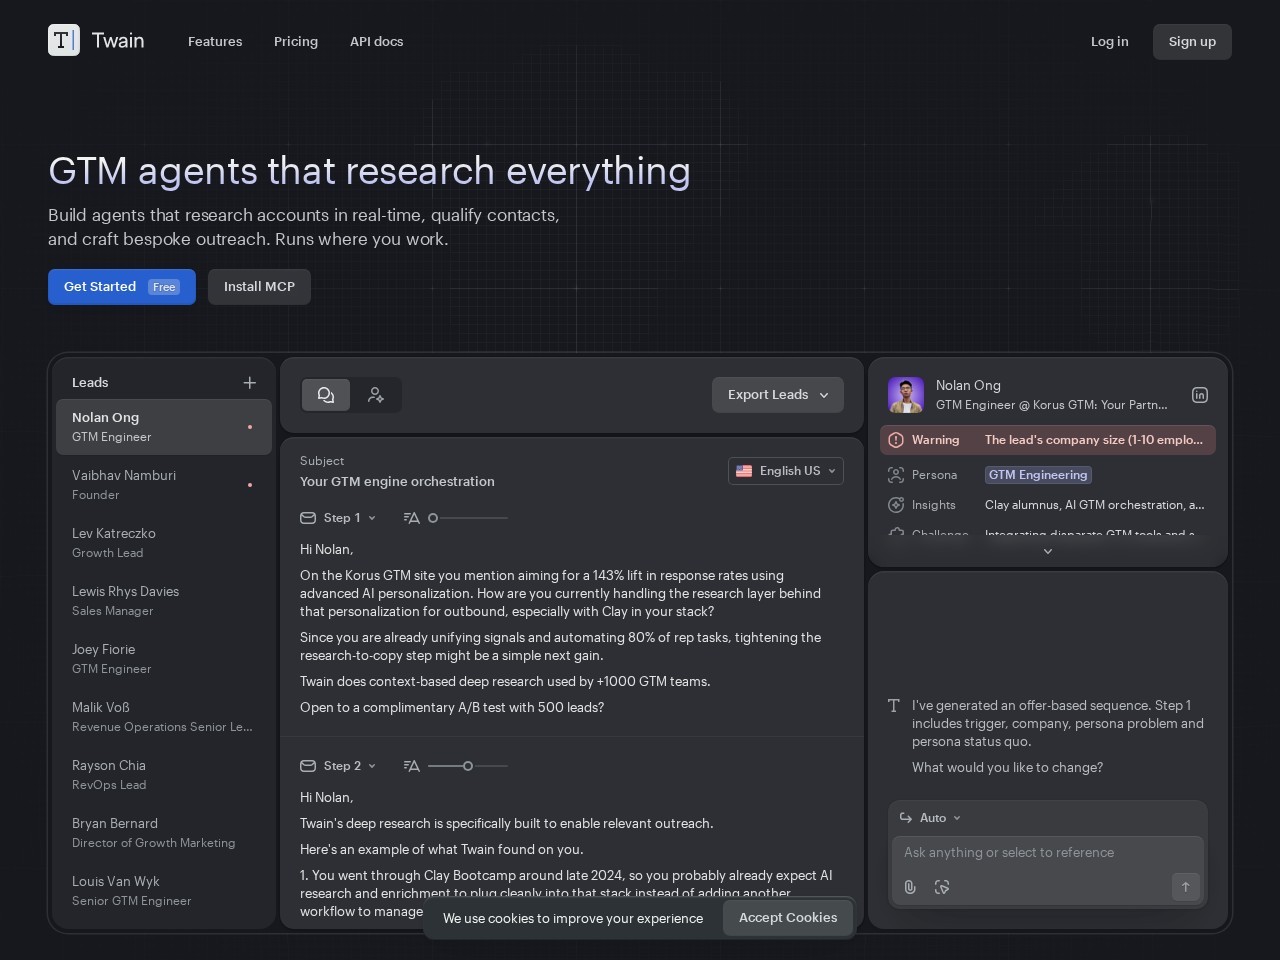Image resolution: width=1280 pixels, height=960 pixels.
Task: Adjust the Step 2 tone slider
Action: coord(467,766)
